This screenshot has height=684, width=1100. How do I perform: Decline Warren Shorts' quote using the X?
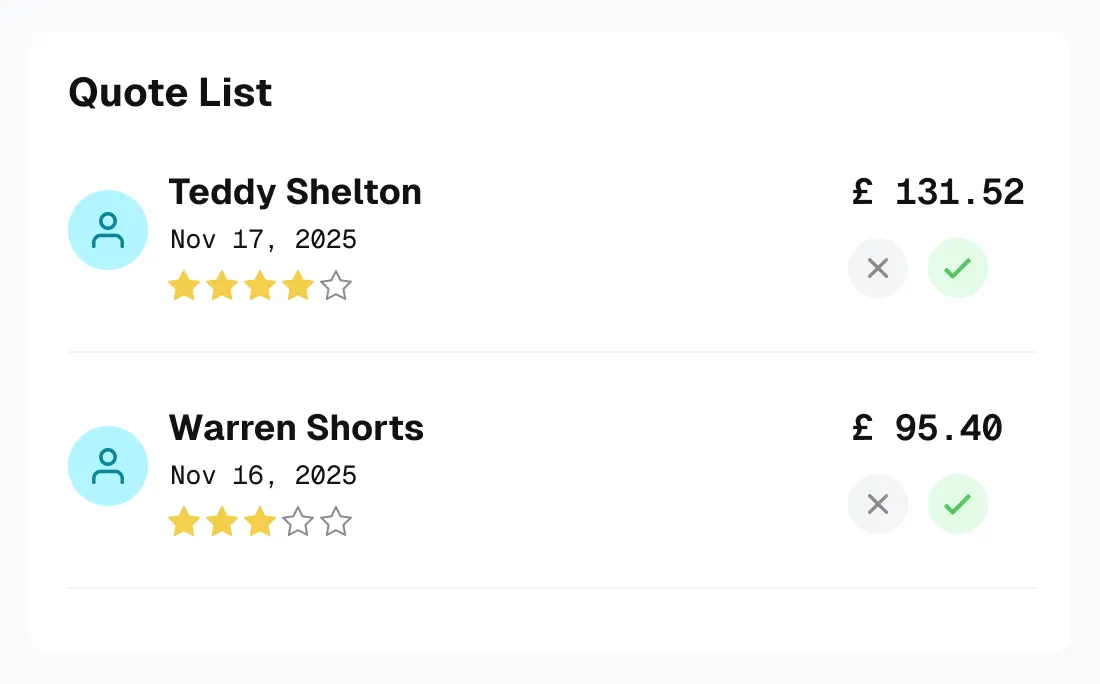coord(878,504)
